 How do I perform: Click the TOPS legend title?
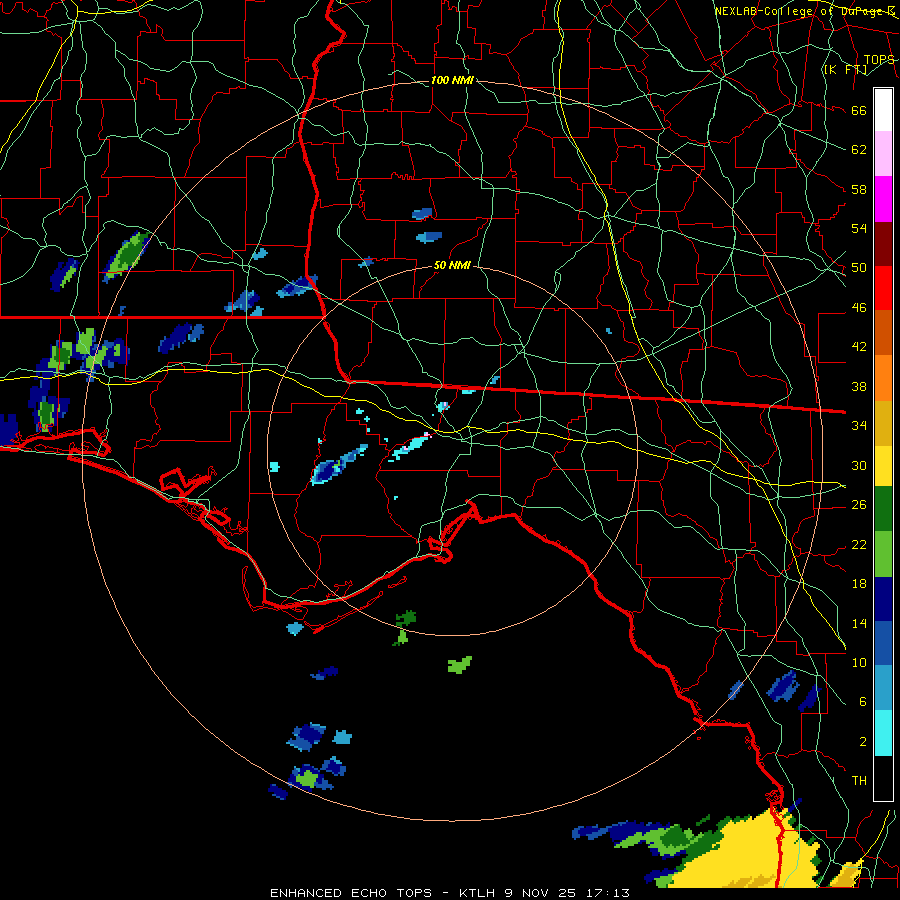[x=879, y=60]
